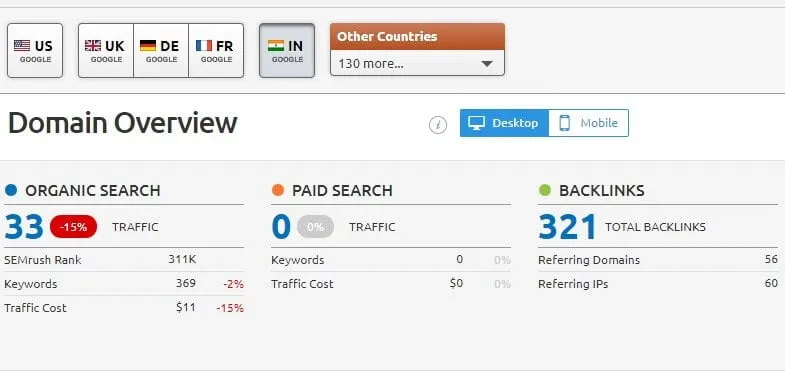This screenshot has width=785, height=383.
Task: Open the PAID SEARCH heading
Action: 342,191
